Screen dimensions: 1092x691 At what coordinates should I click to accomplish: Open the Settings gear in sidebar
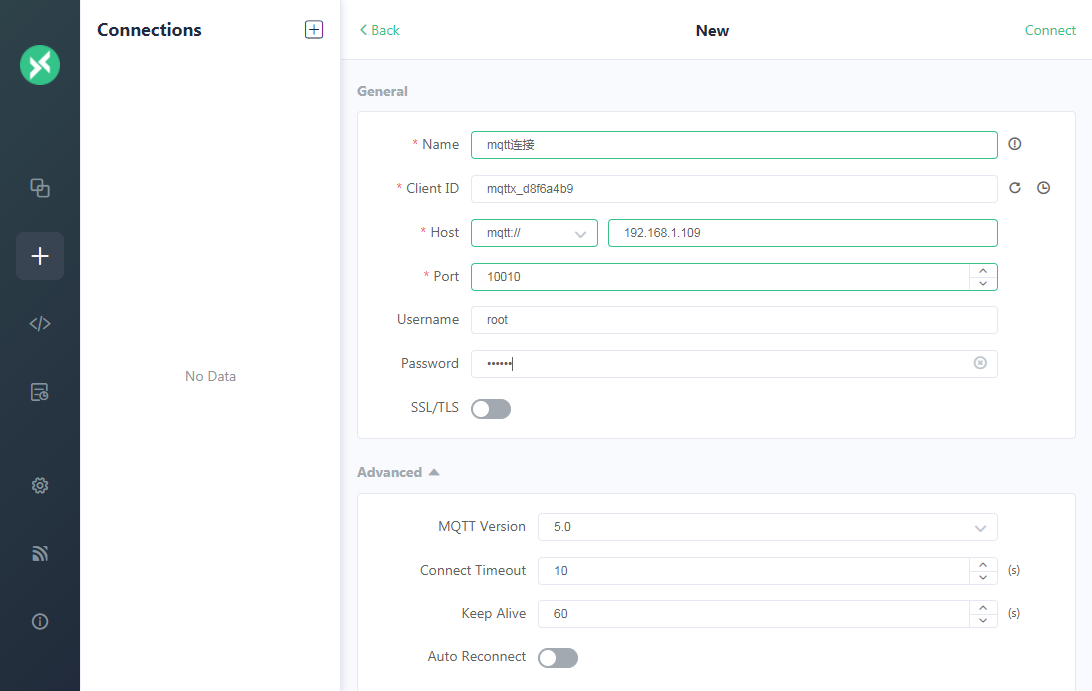click(40, 485)
